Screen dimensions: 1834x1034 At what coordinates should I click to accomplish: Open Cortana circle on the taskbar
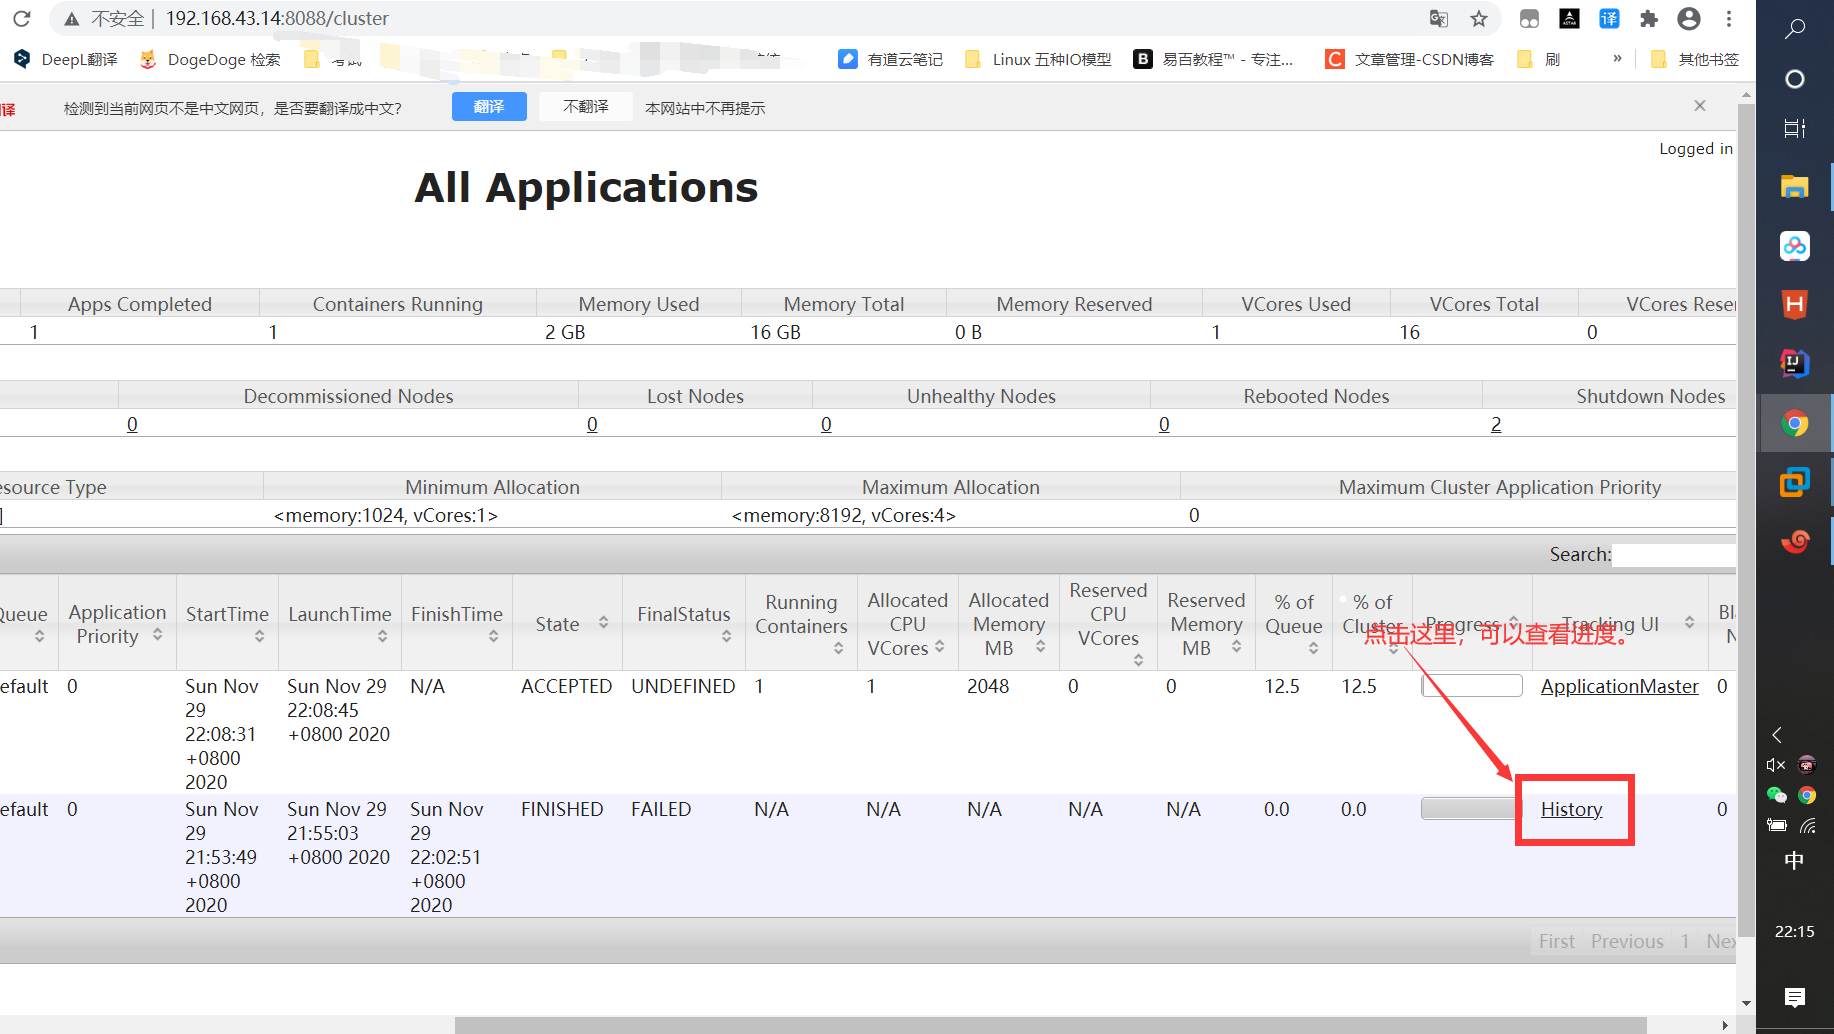1795,79
